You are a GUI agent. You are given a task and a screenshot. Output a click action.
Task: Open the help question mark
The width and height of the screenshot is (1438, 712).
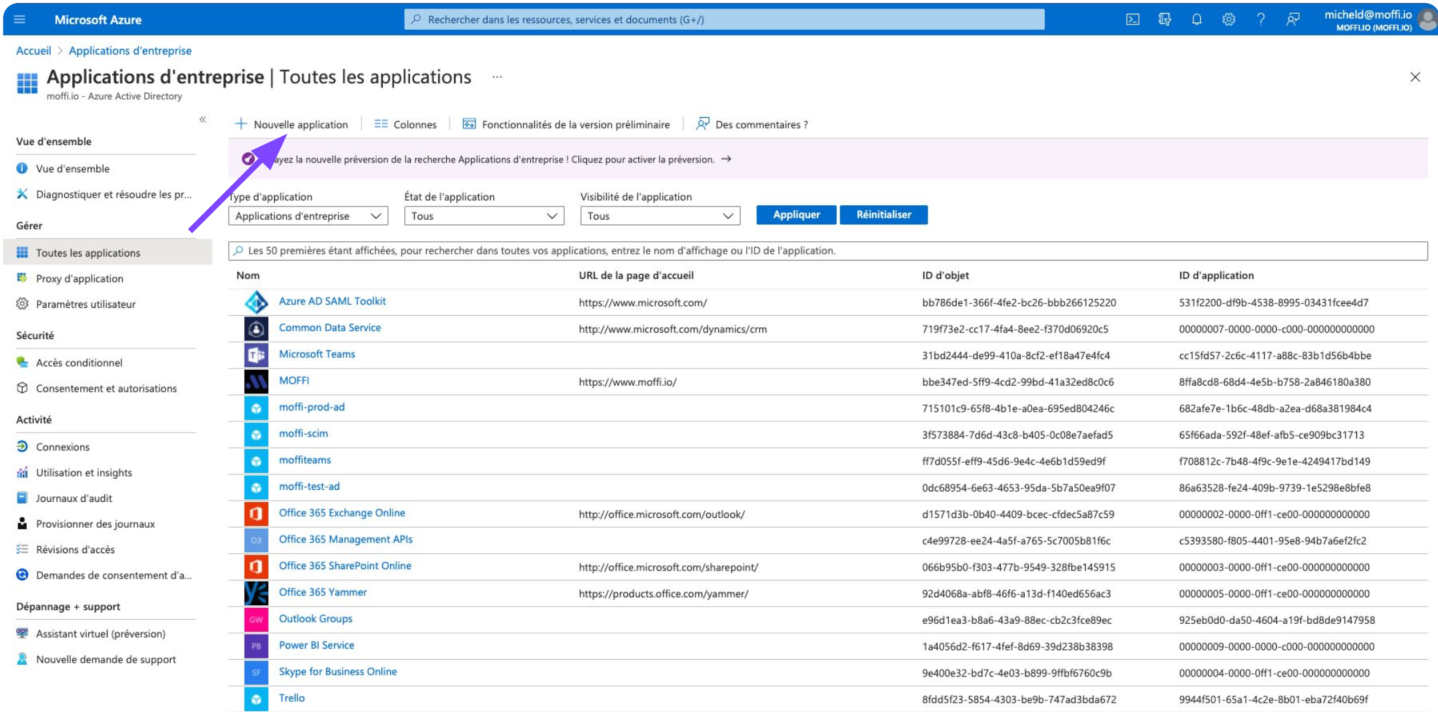click(x=1261, y=19)
